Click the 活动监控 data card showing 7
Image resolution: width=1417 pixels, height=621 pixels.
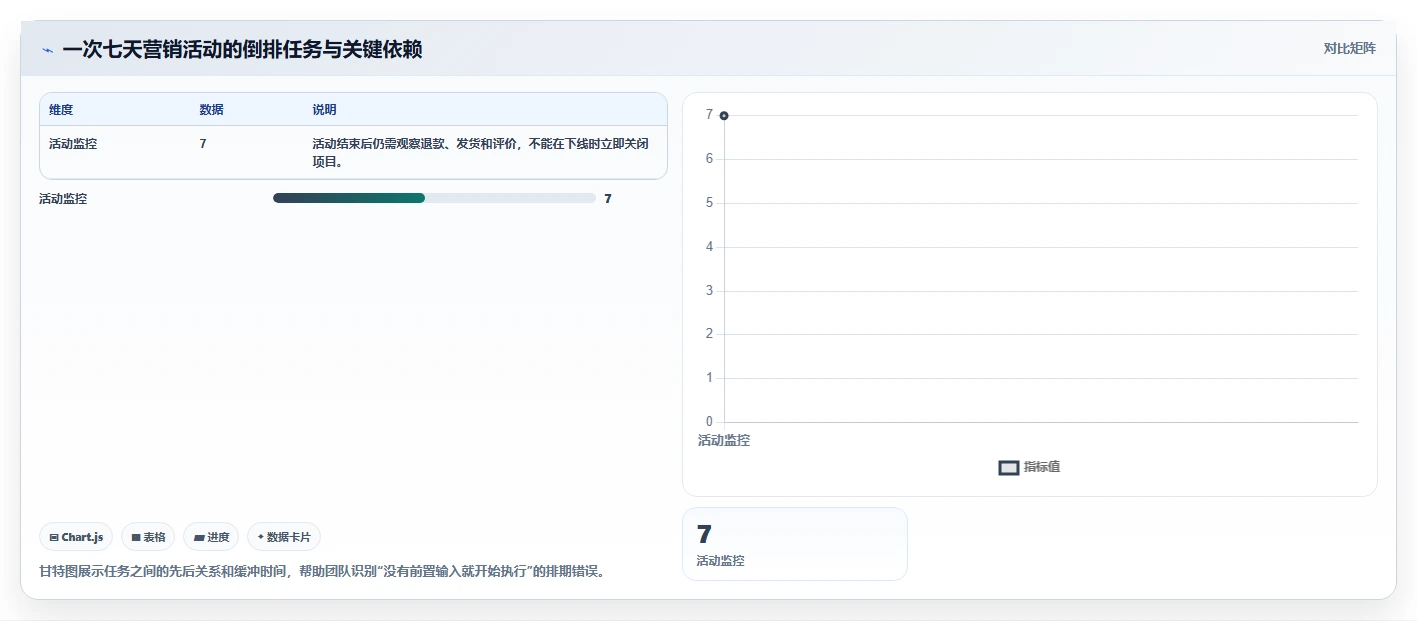795,544
